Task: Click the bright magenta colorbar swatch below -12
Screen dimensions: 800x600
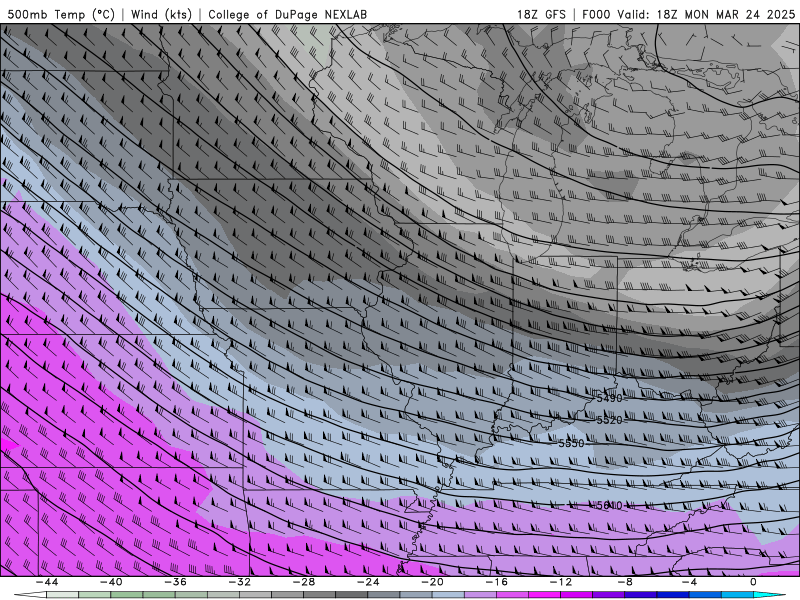Action: click(545, 595)
